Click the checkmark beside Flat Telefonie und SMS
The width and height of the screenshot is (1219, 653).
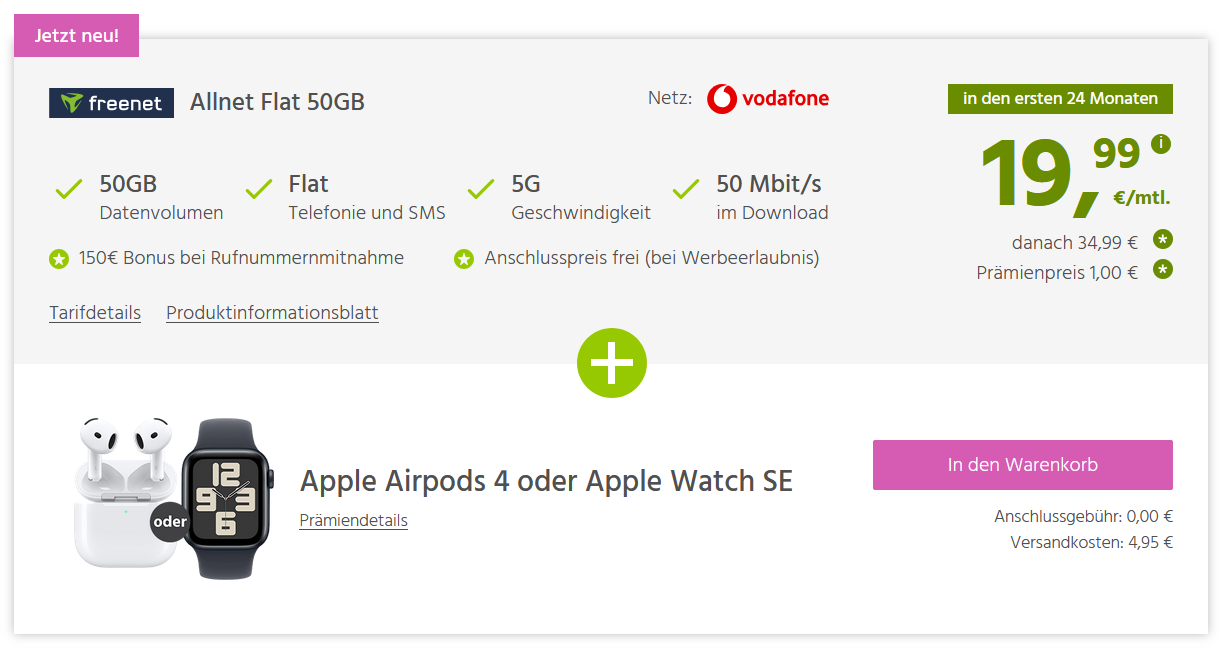click(259, 188)
